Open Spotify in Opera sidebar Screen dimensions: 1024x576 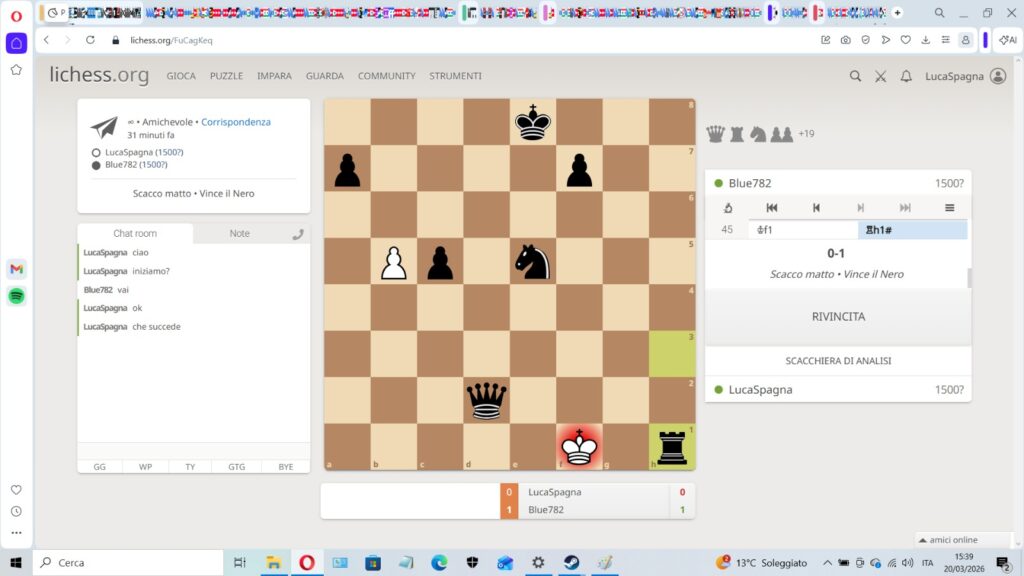click(16, 296)
